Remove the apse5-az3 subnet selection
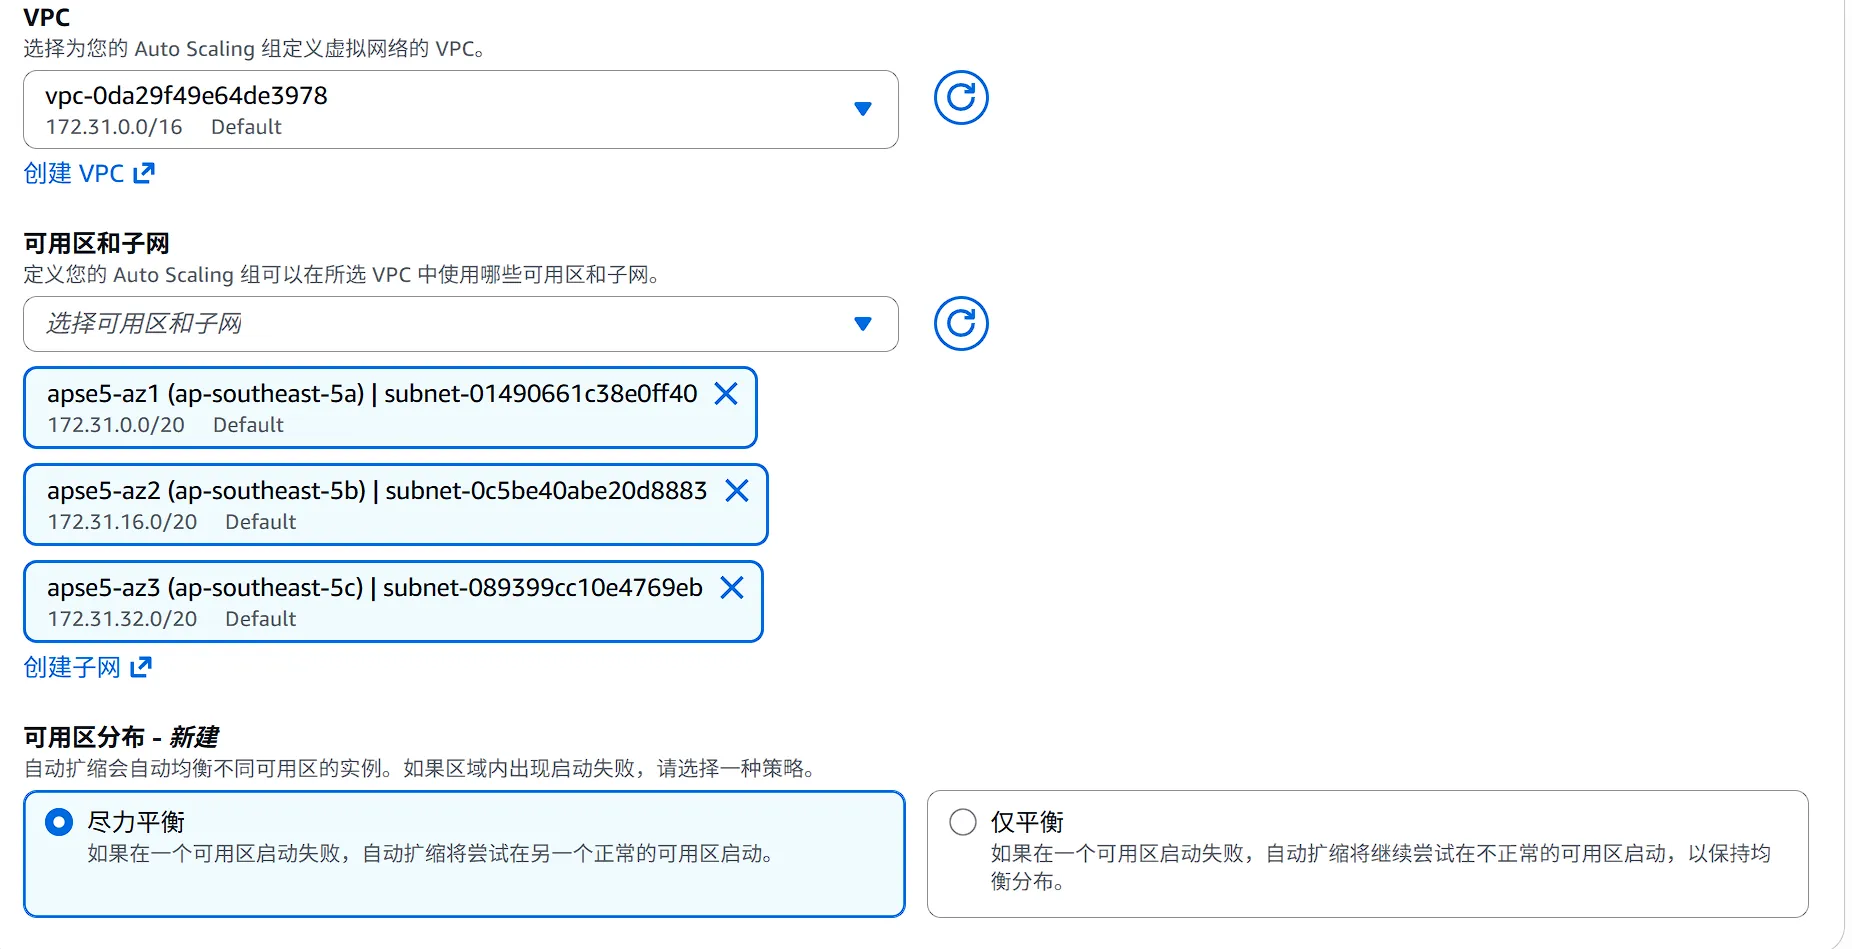This screenshot has height=949, width=1852. point(732,588)
